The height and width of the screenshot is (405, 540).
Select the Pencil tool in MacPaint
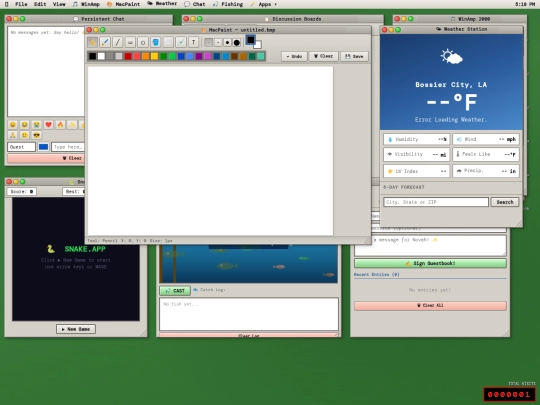pyautogui.click(x=92, y=42)
